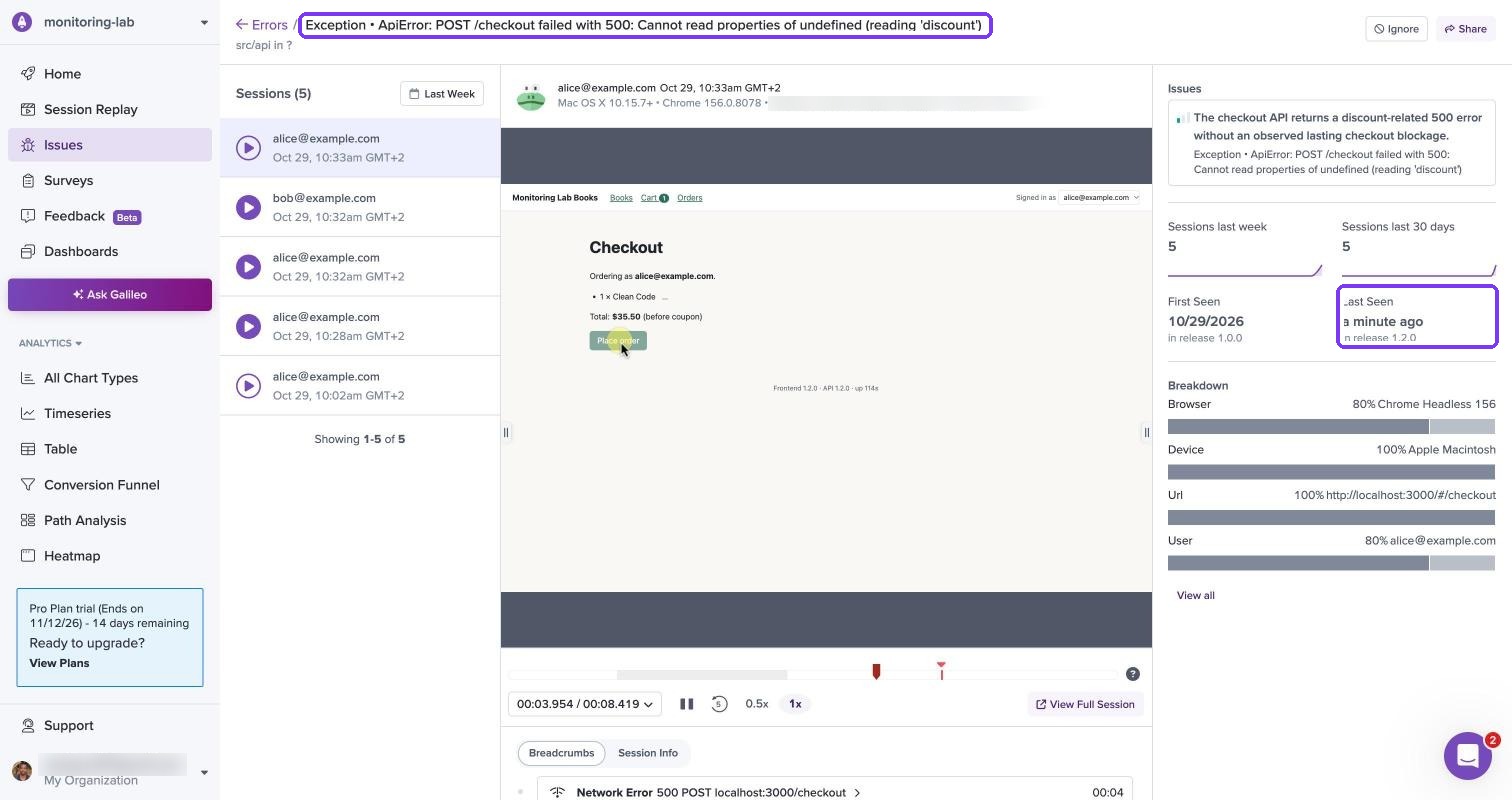Set playback speed to 1x
Image resolution: width=1512 pixels, height=800 pixels.
coord(795,704)
